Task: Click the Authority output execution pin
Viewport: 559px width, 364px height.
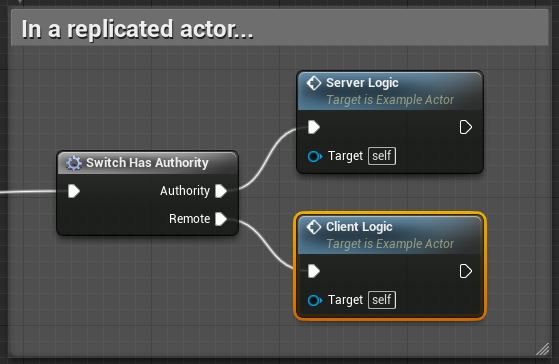Action: pos(221,191)
